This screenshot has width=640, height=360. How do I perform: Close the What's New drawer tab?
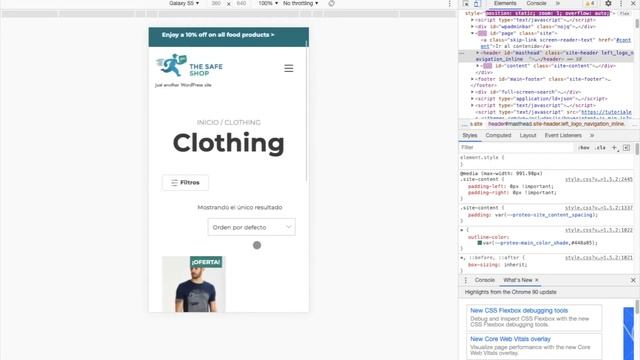537,280
